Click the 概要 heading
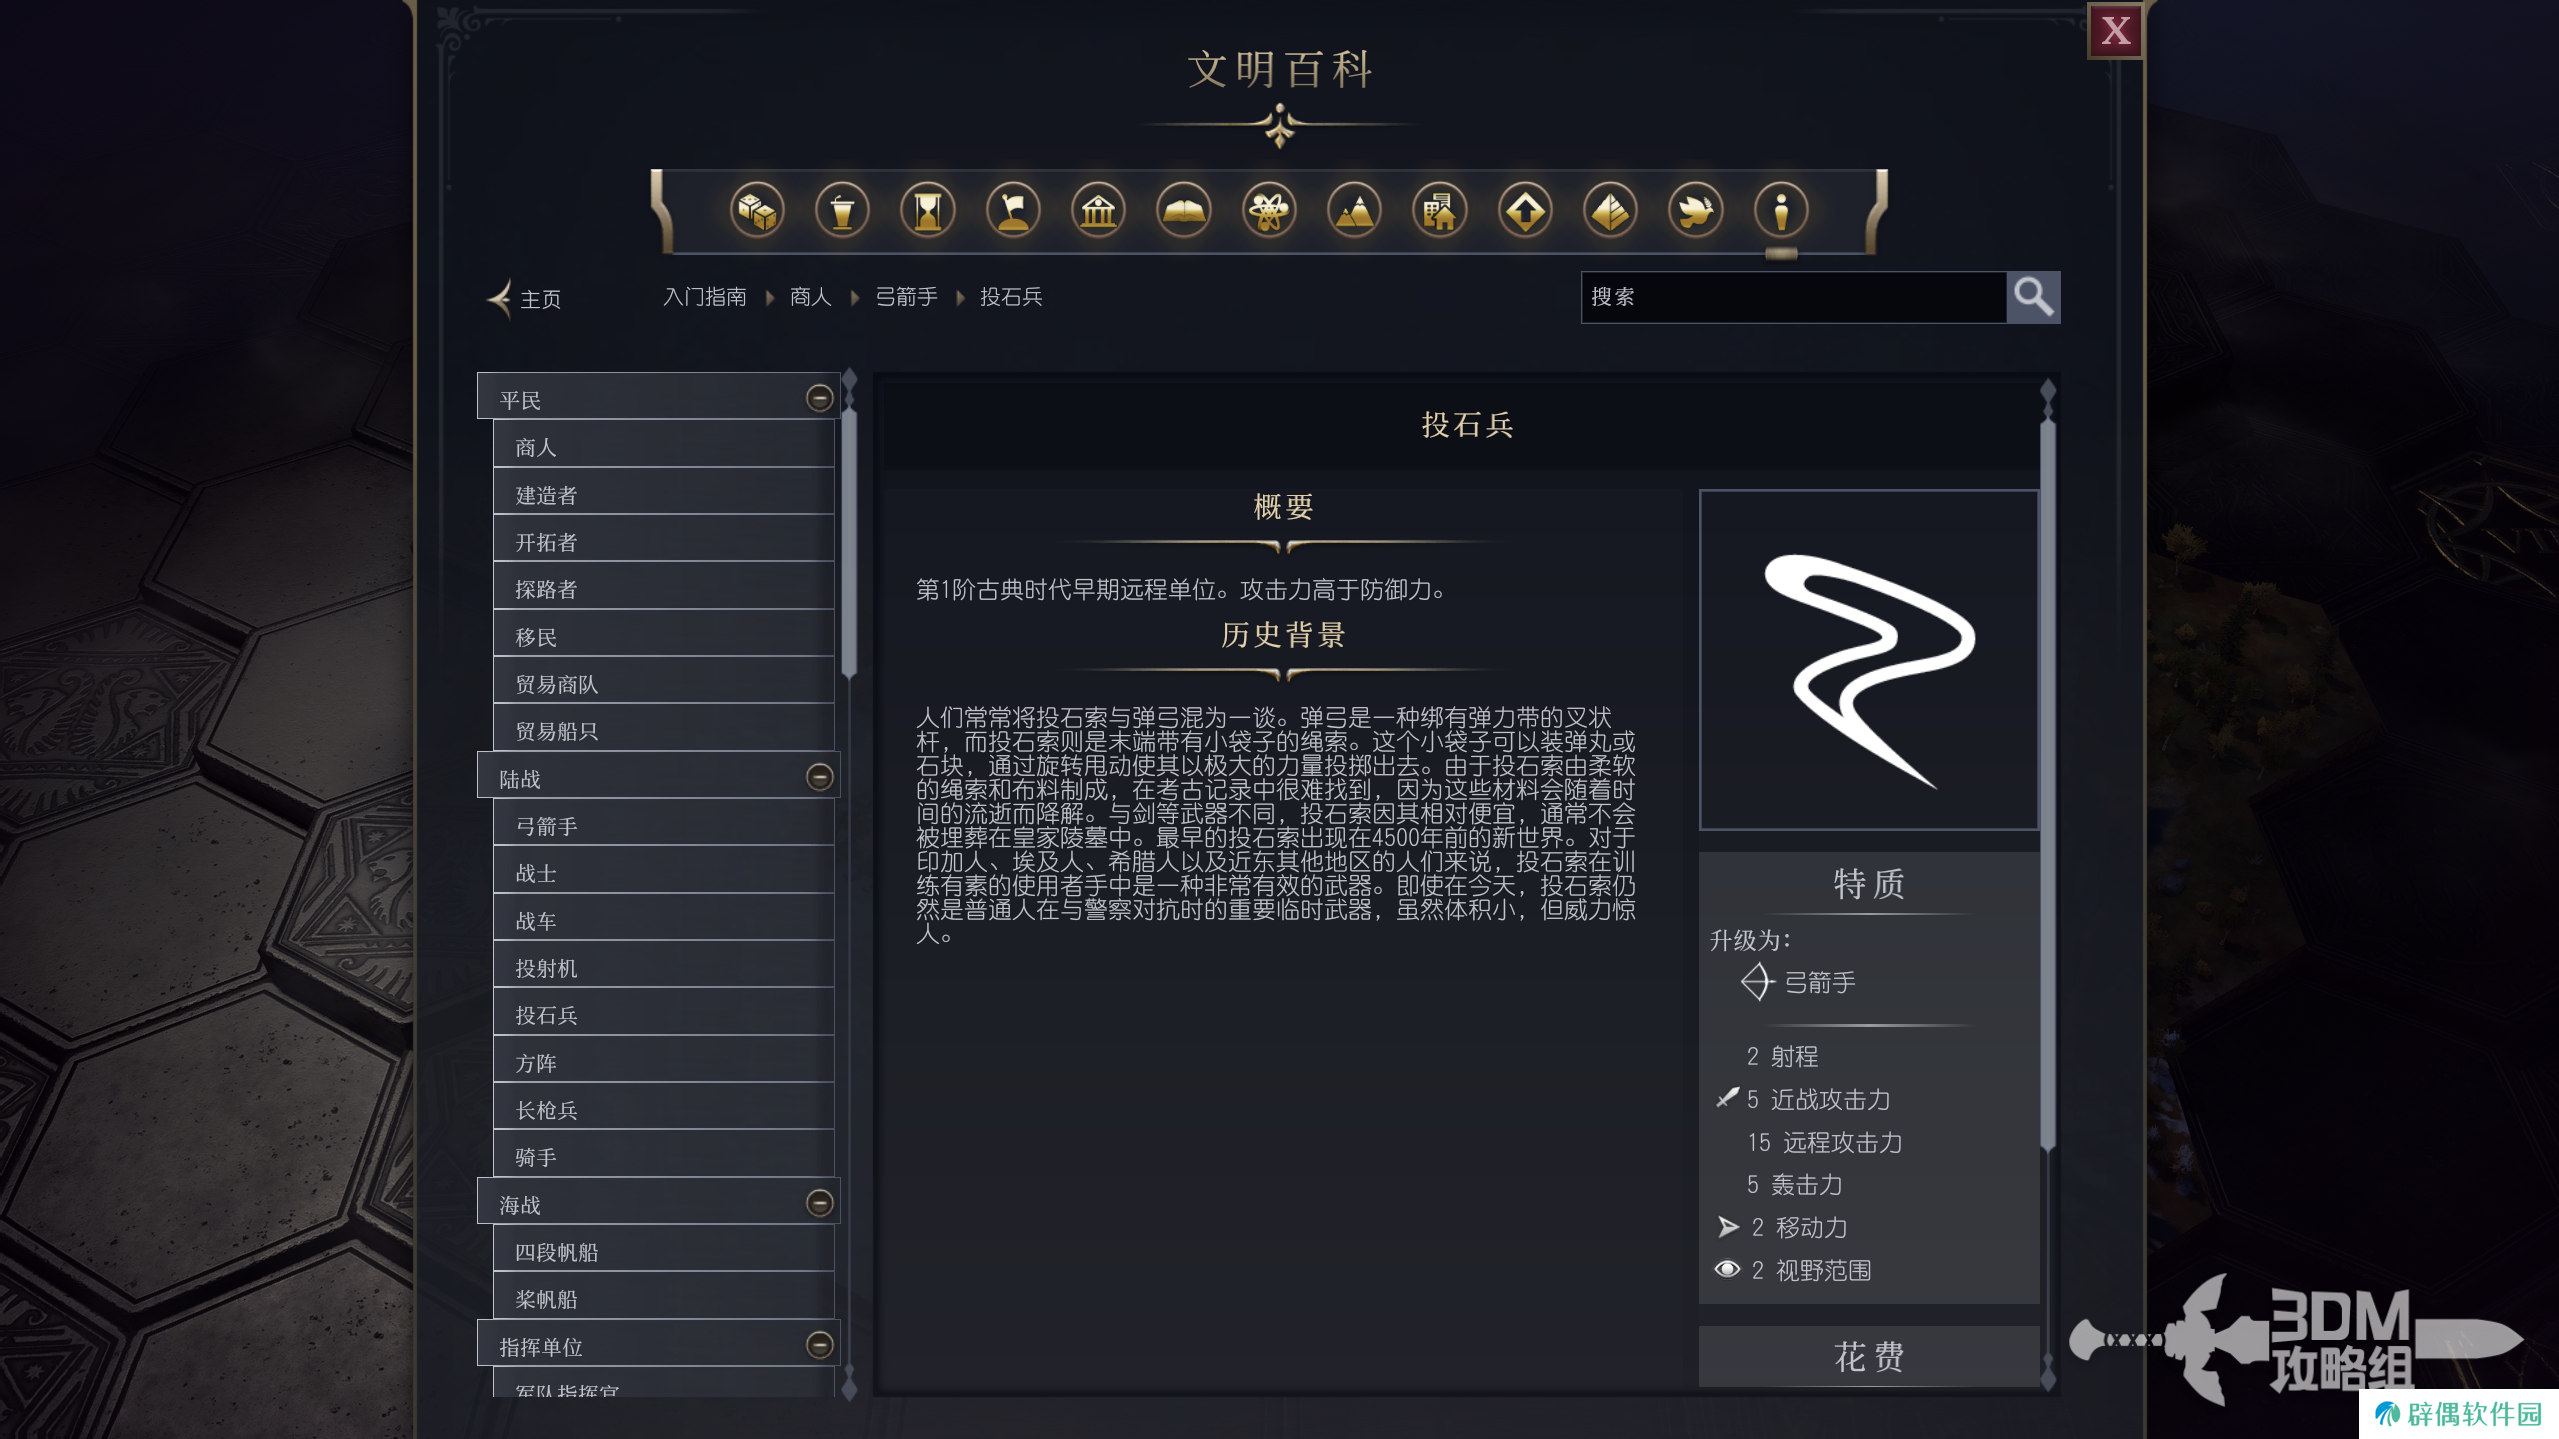This screenshot has width=2559, height=1439. [1283, 507]
